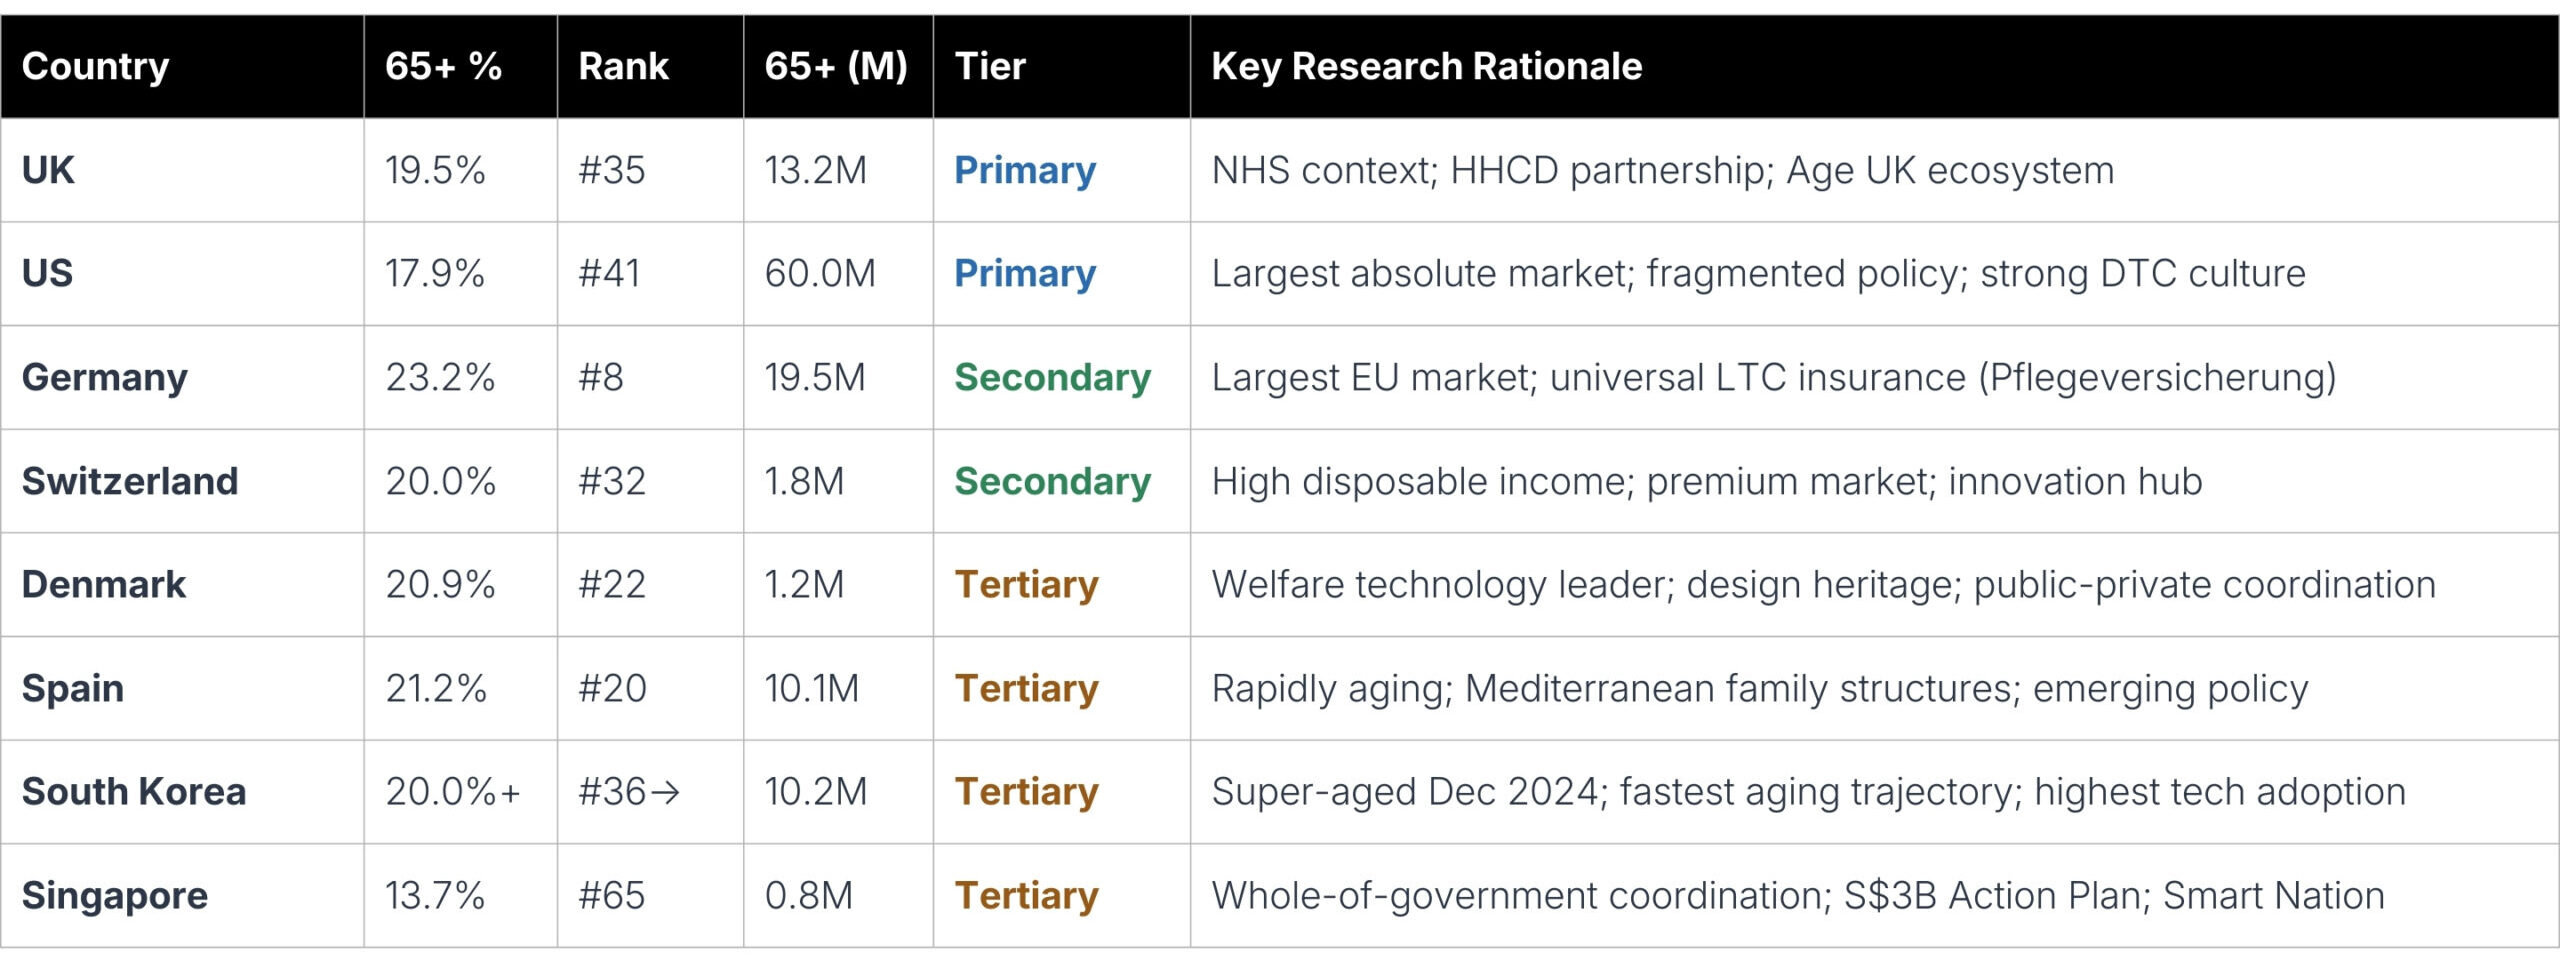The height and width of the screenshot is (964, 2560).
Task: Click the South Korea country cell
Action: point(134,791)
